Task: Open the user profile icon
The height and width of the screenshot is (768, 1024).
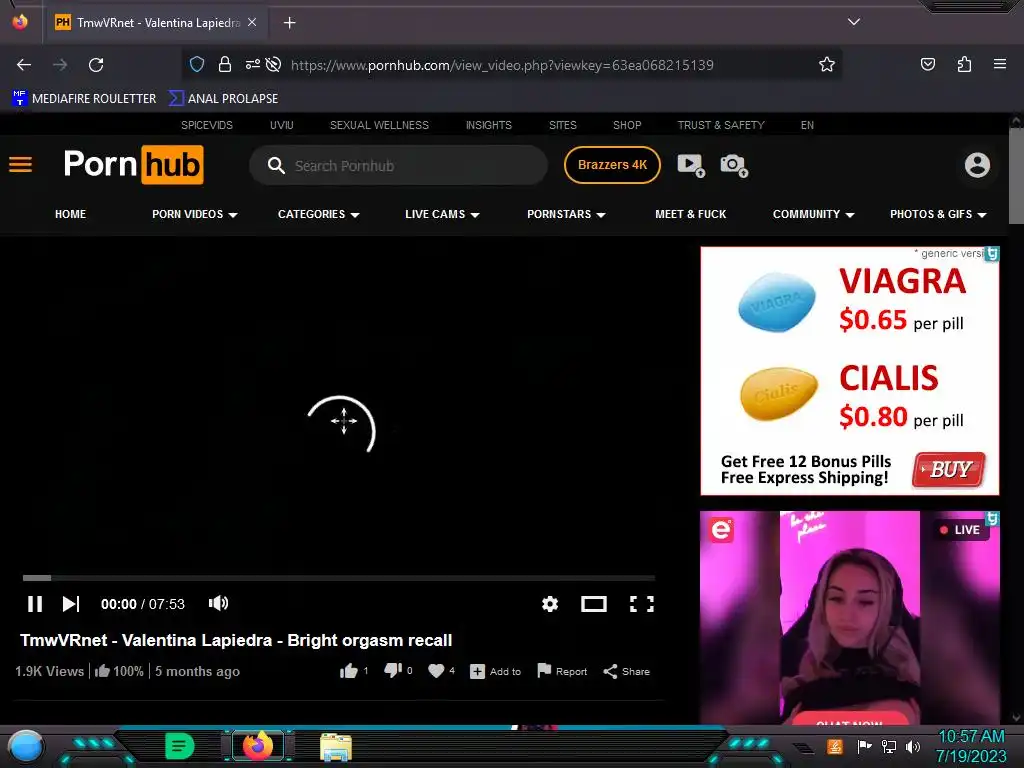Action: [977, 165]
